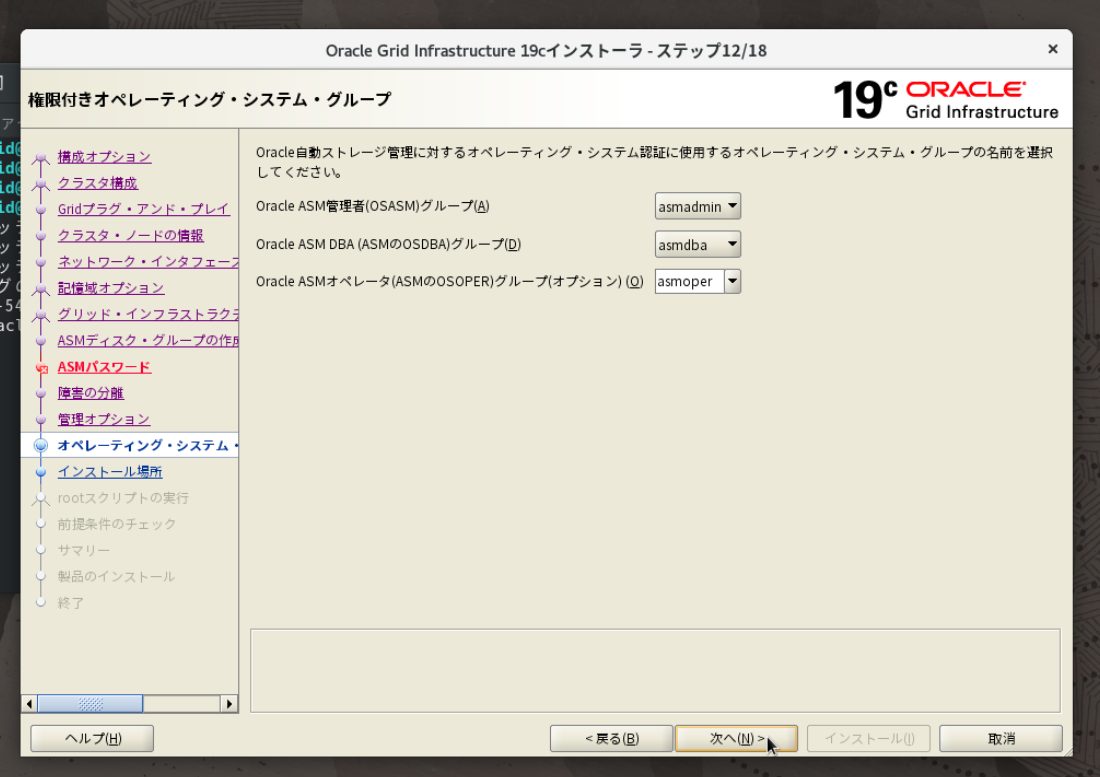Image resolution: width=1100 pixels, height=777 pixels.
Task: Click the step node icon beside 構成オプション
Action: click(41, 158)
